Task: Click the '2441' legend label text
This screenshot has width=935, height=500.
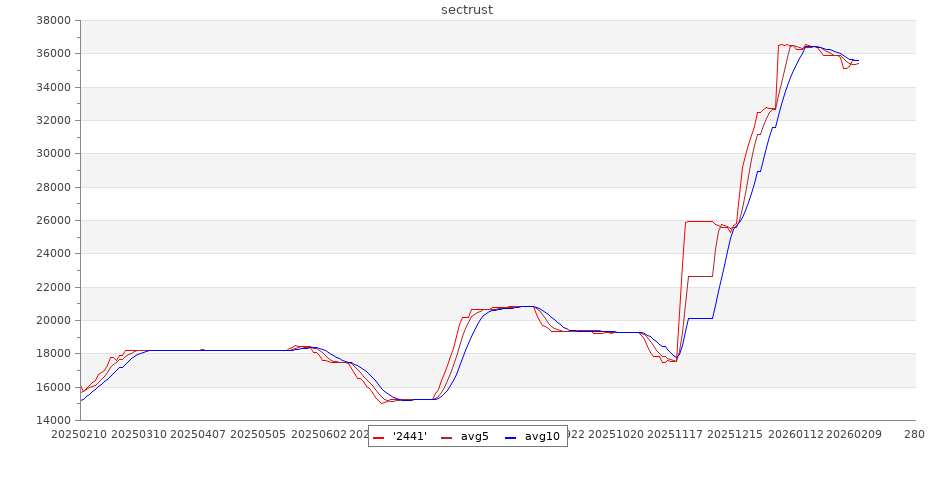Action: [x=410, y=437]
